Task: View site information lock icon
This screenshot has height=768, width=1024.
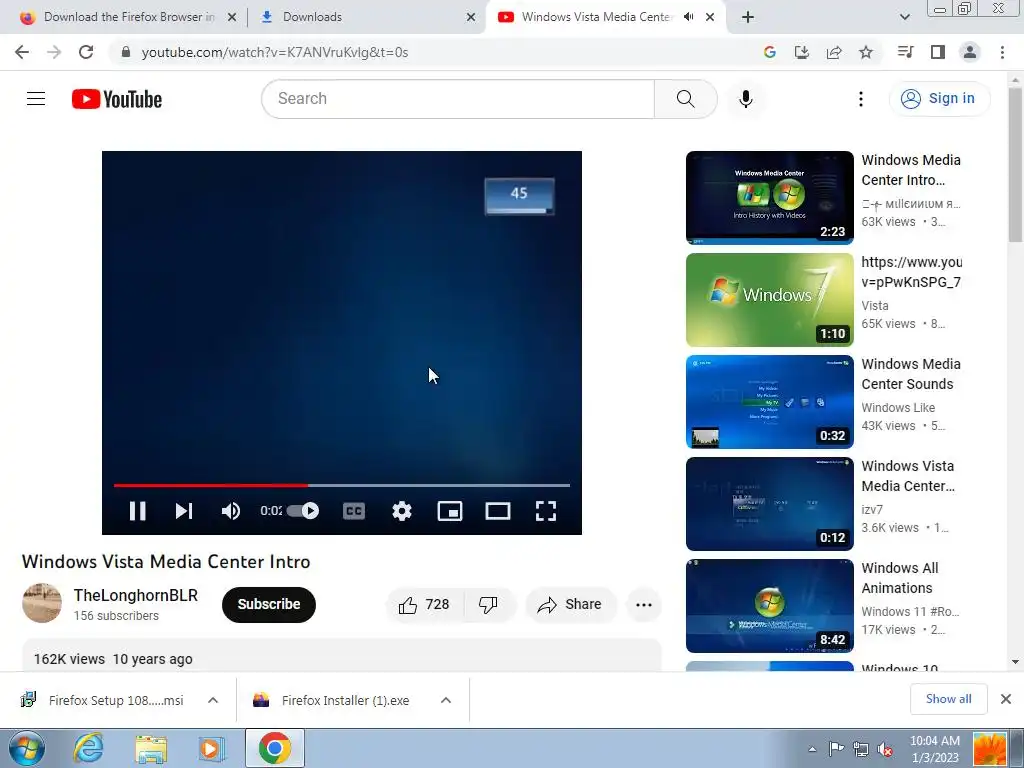Action: 125,52
